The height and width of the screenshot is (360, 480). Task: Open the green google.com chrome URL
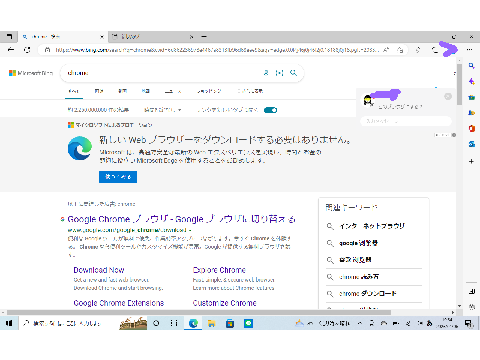[x=127, y=230]
